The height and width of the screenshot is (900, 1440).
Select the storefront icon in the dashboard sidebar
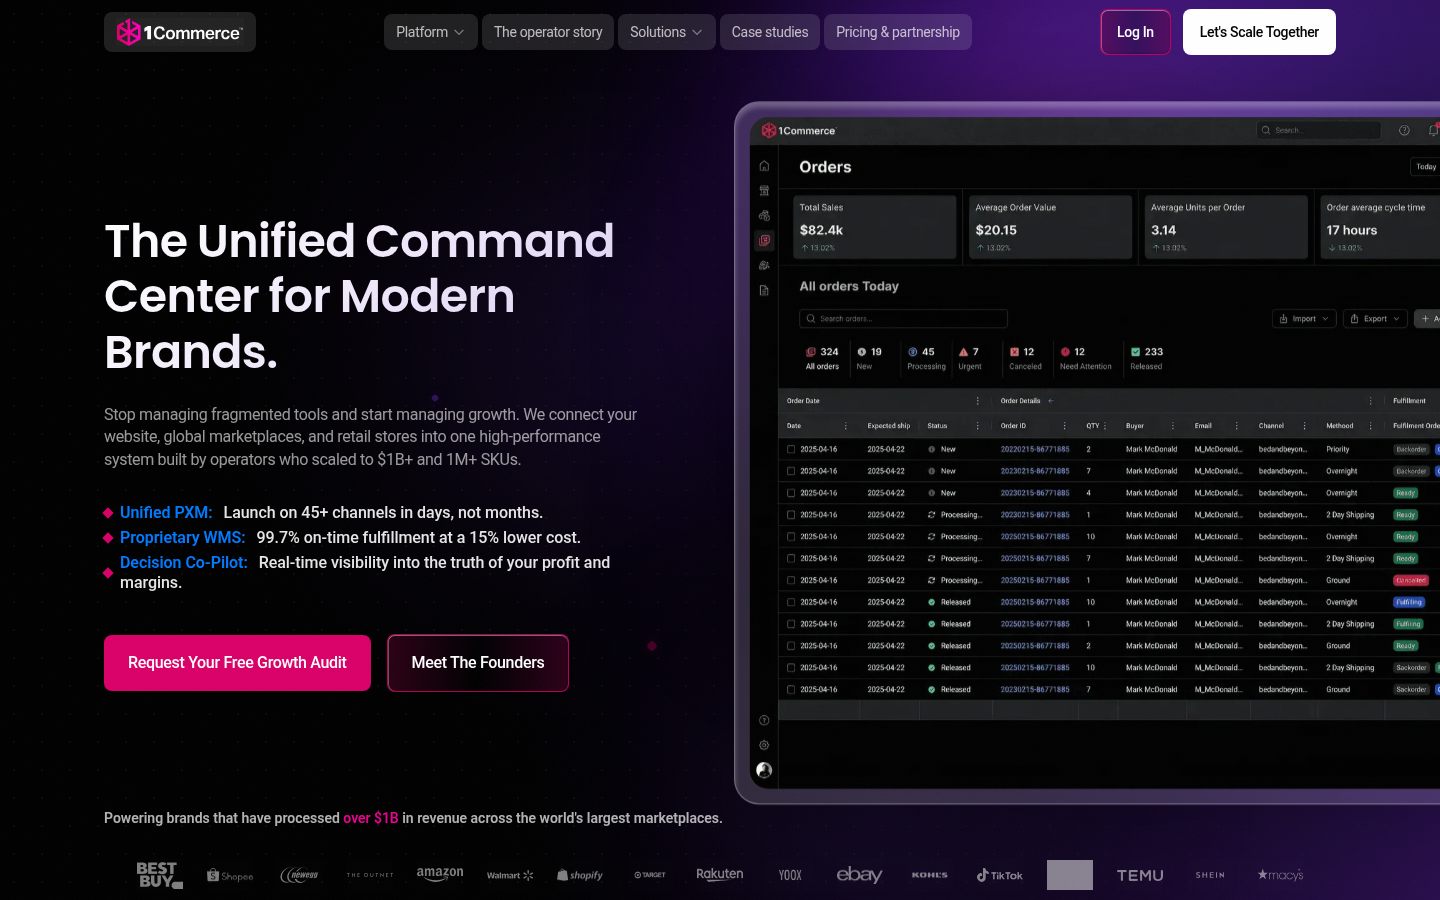764,191
